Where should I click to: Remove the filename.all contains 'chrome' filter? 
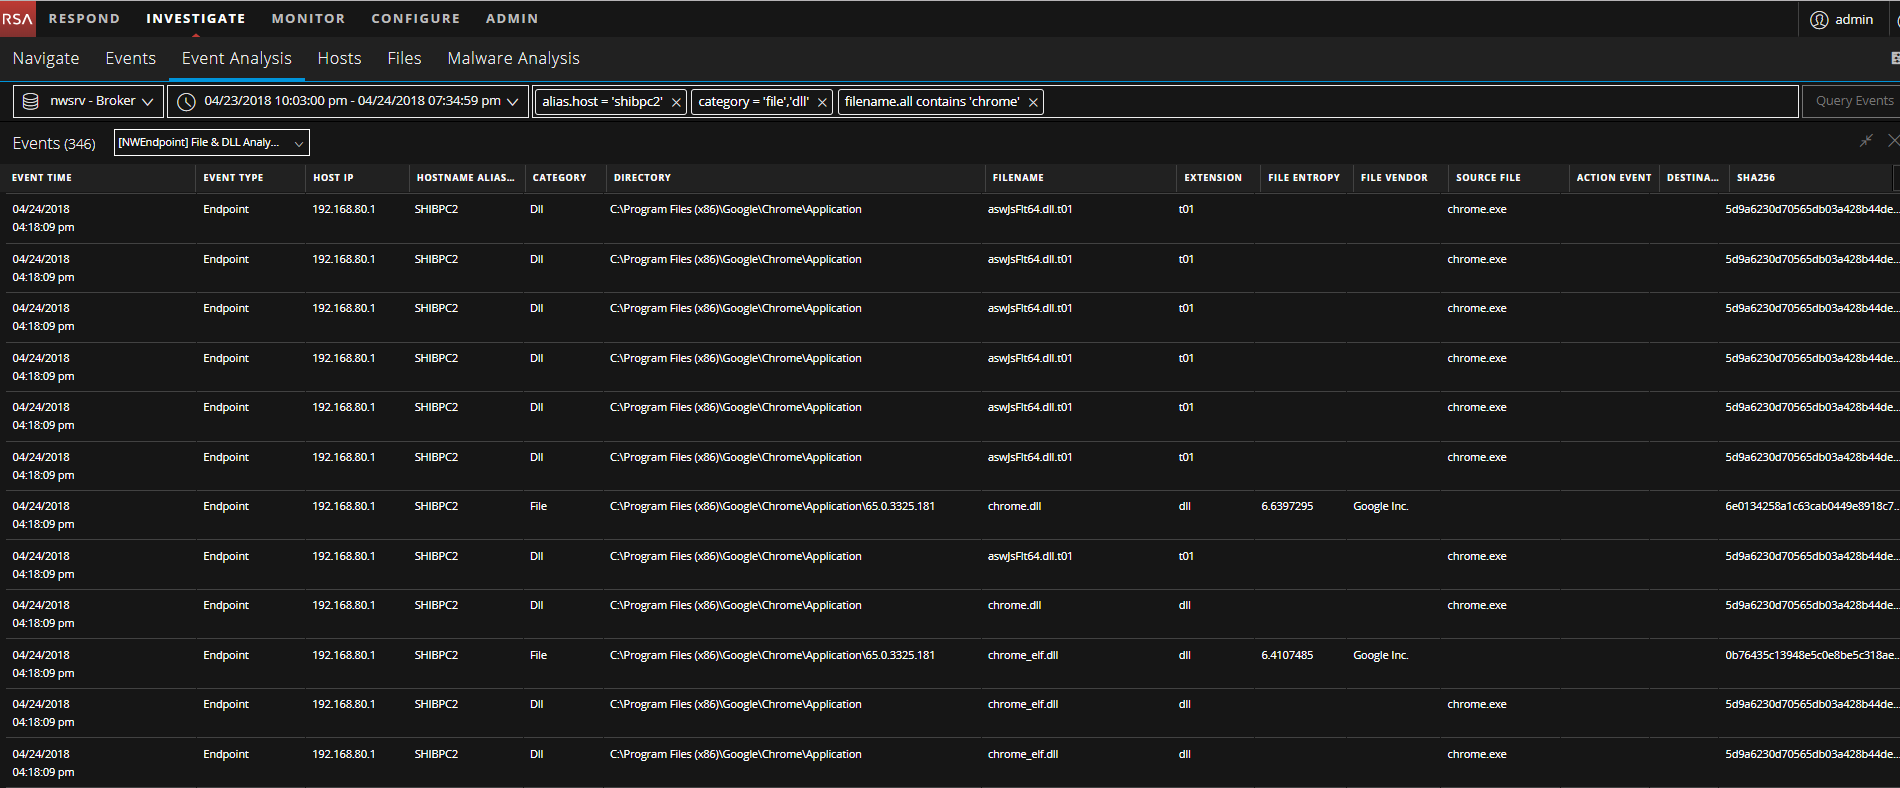pos(1033,102)
